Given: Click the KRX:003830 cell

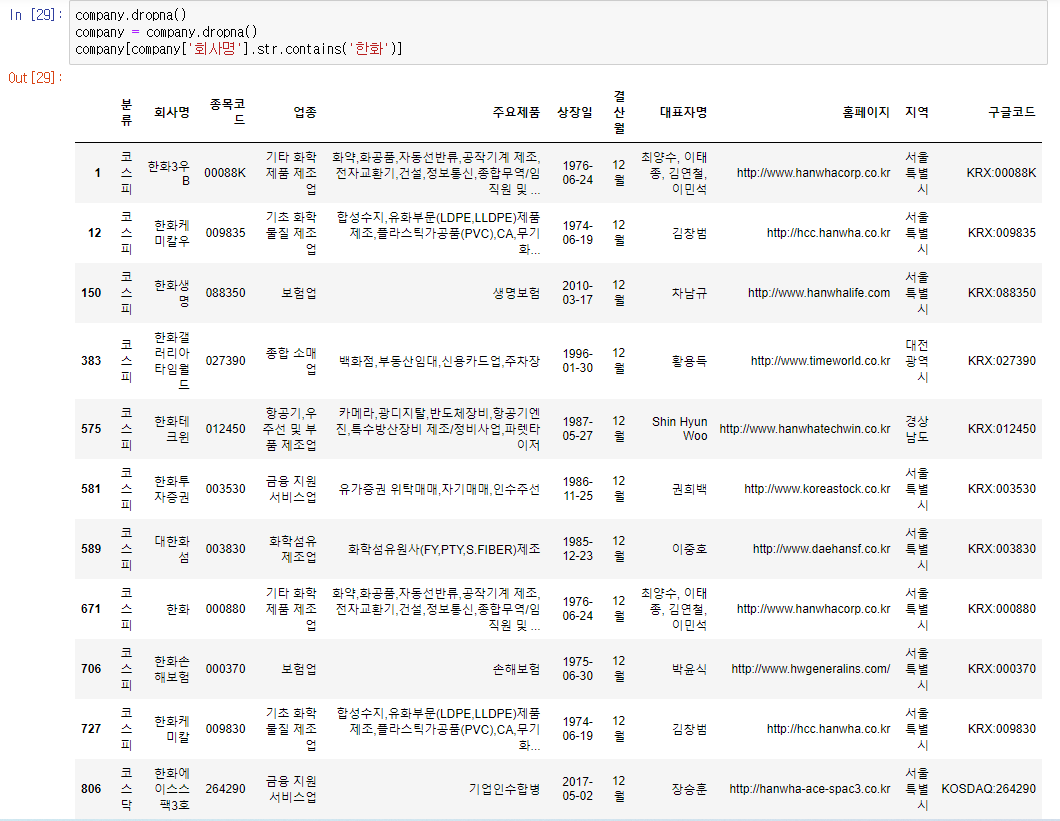Looking at the screenshot, I should [1002, 549].
